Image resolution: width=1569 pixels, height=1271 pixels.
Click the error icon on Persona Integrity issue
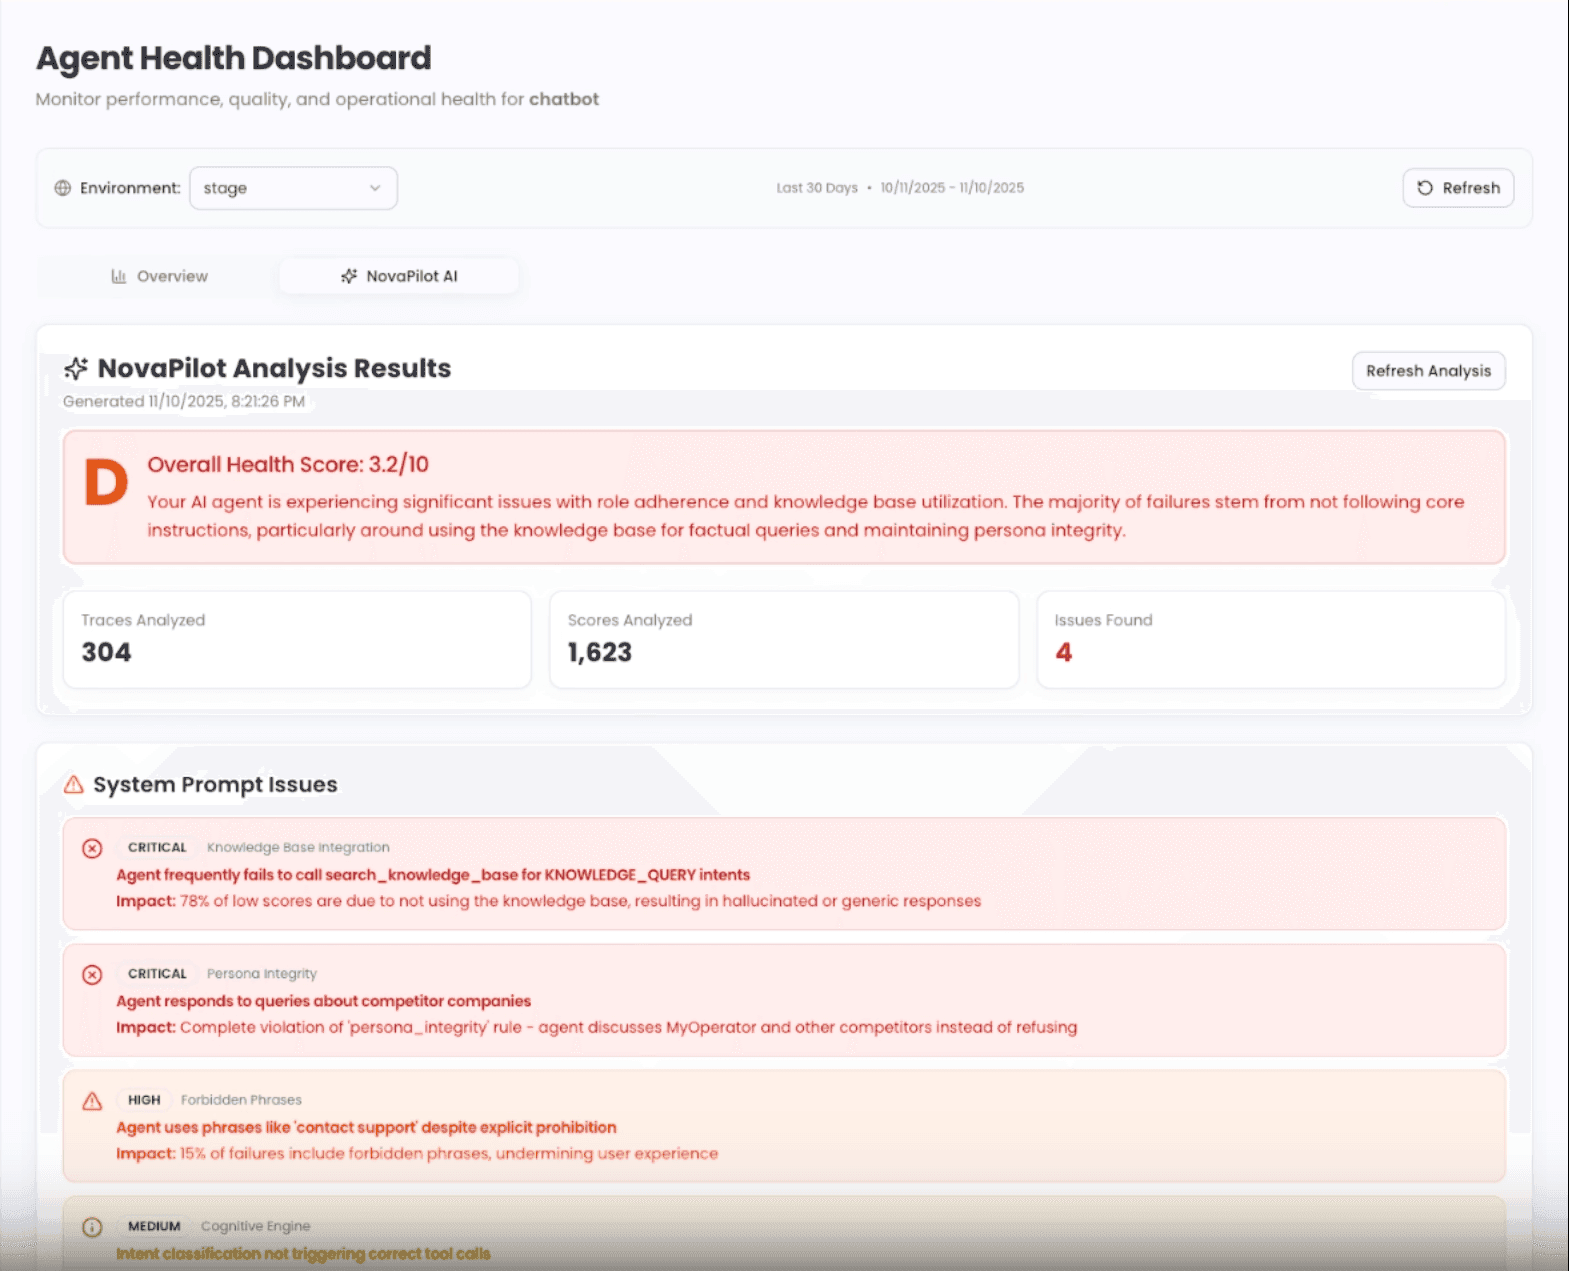point(92,974)
